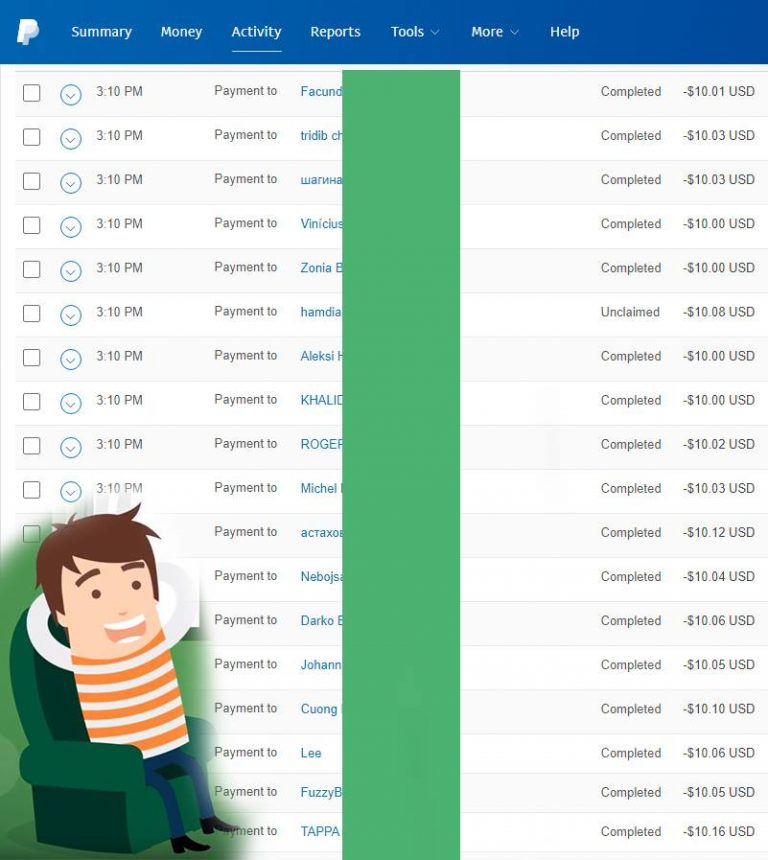
Task: Show details of the KHALID payment chevron
Action: 70,403
